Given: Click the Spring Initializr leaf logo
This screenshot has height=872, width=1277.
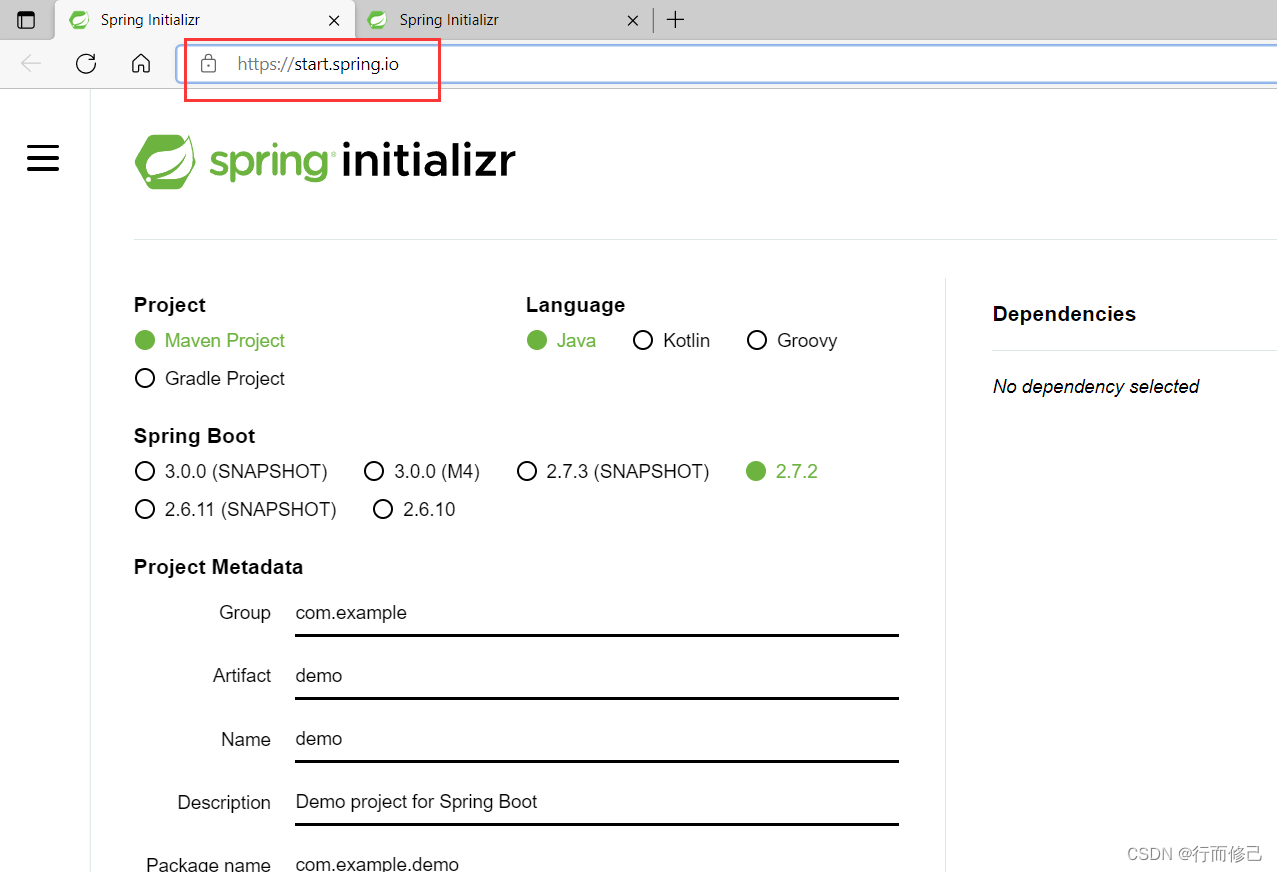Looking at the screenshot, I should [x=165, y=160].
